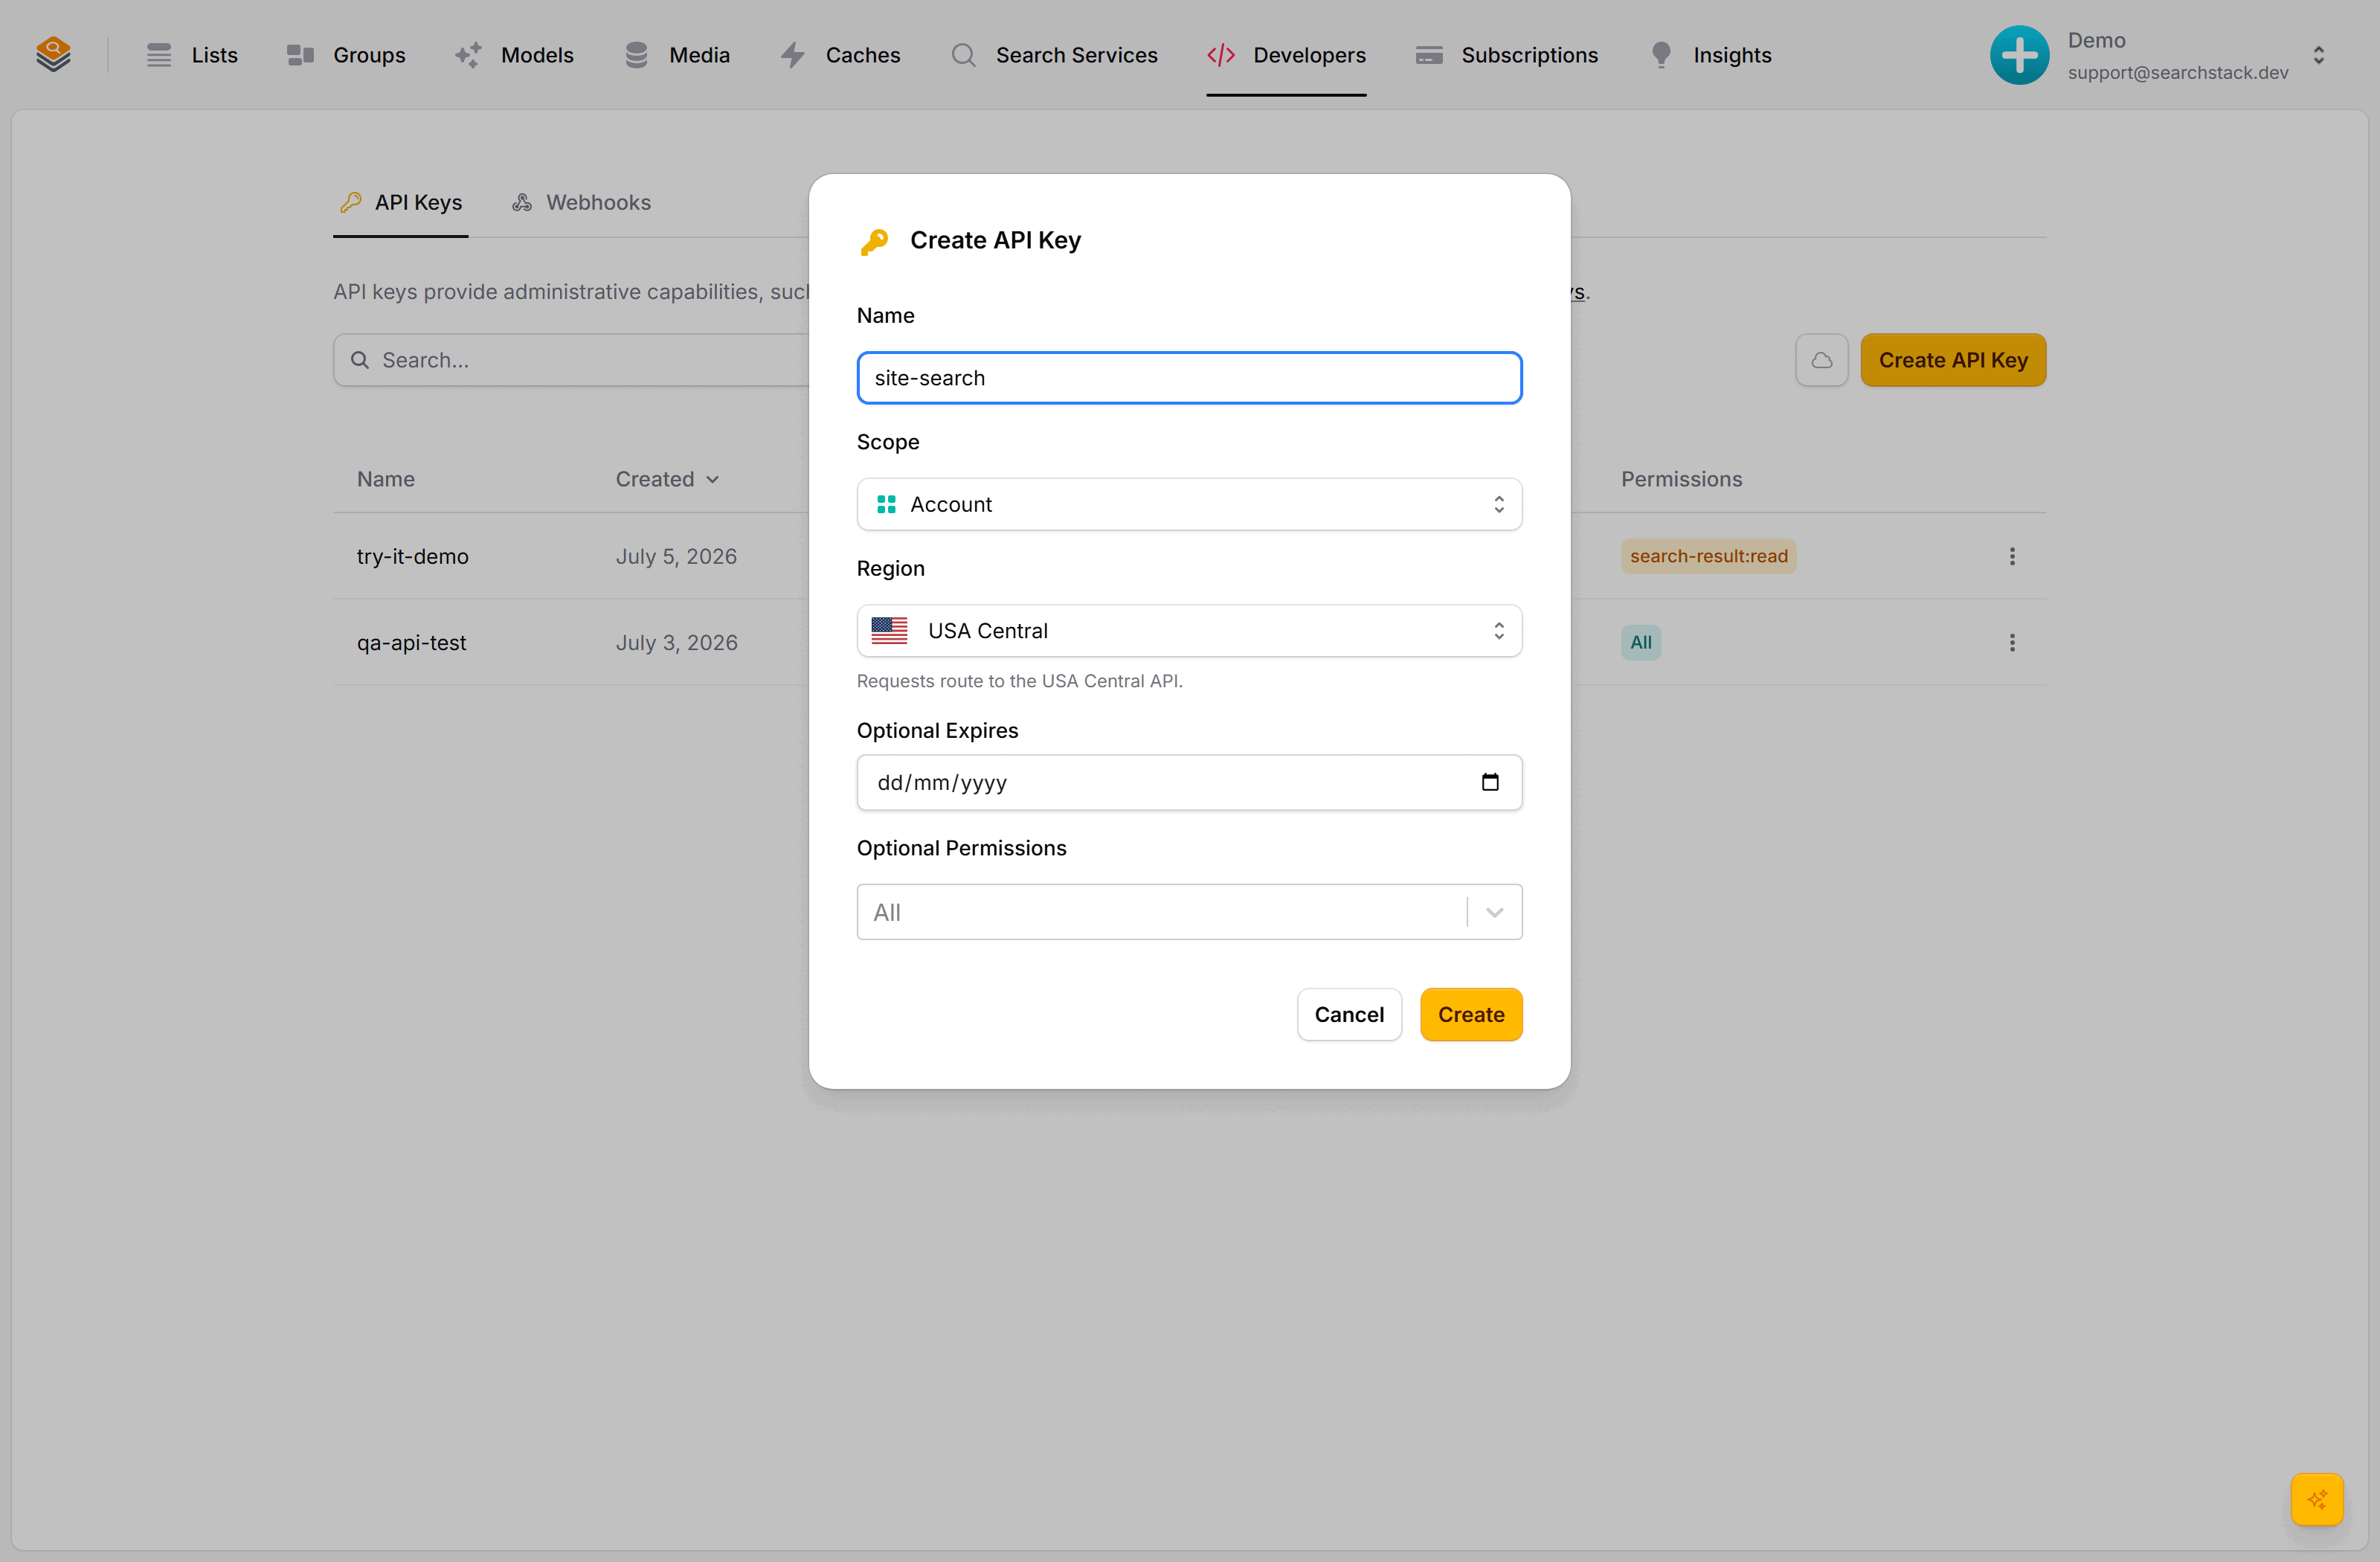Open the Subscriptions page

tap(1507, 55)
